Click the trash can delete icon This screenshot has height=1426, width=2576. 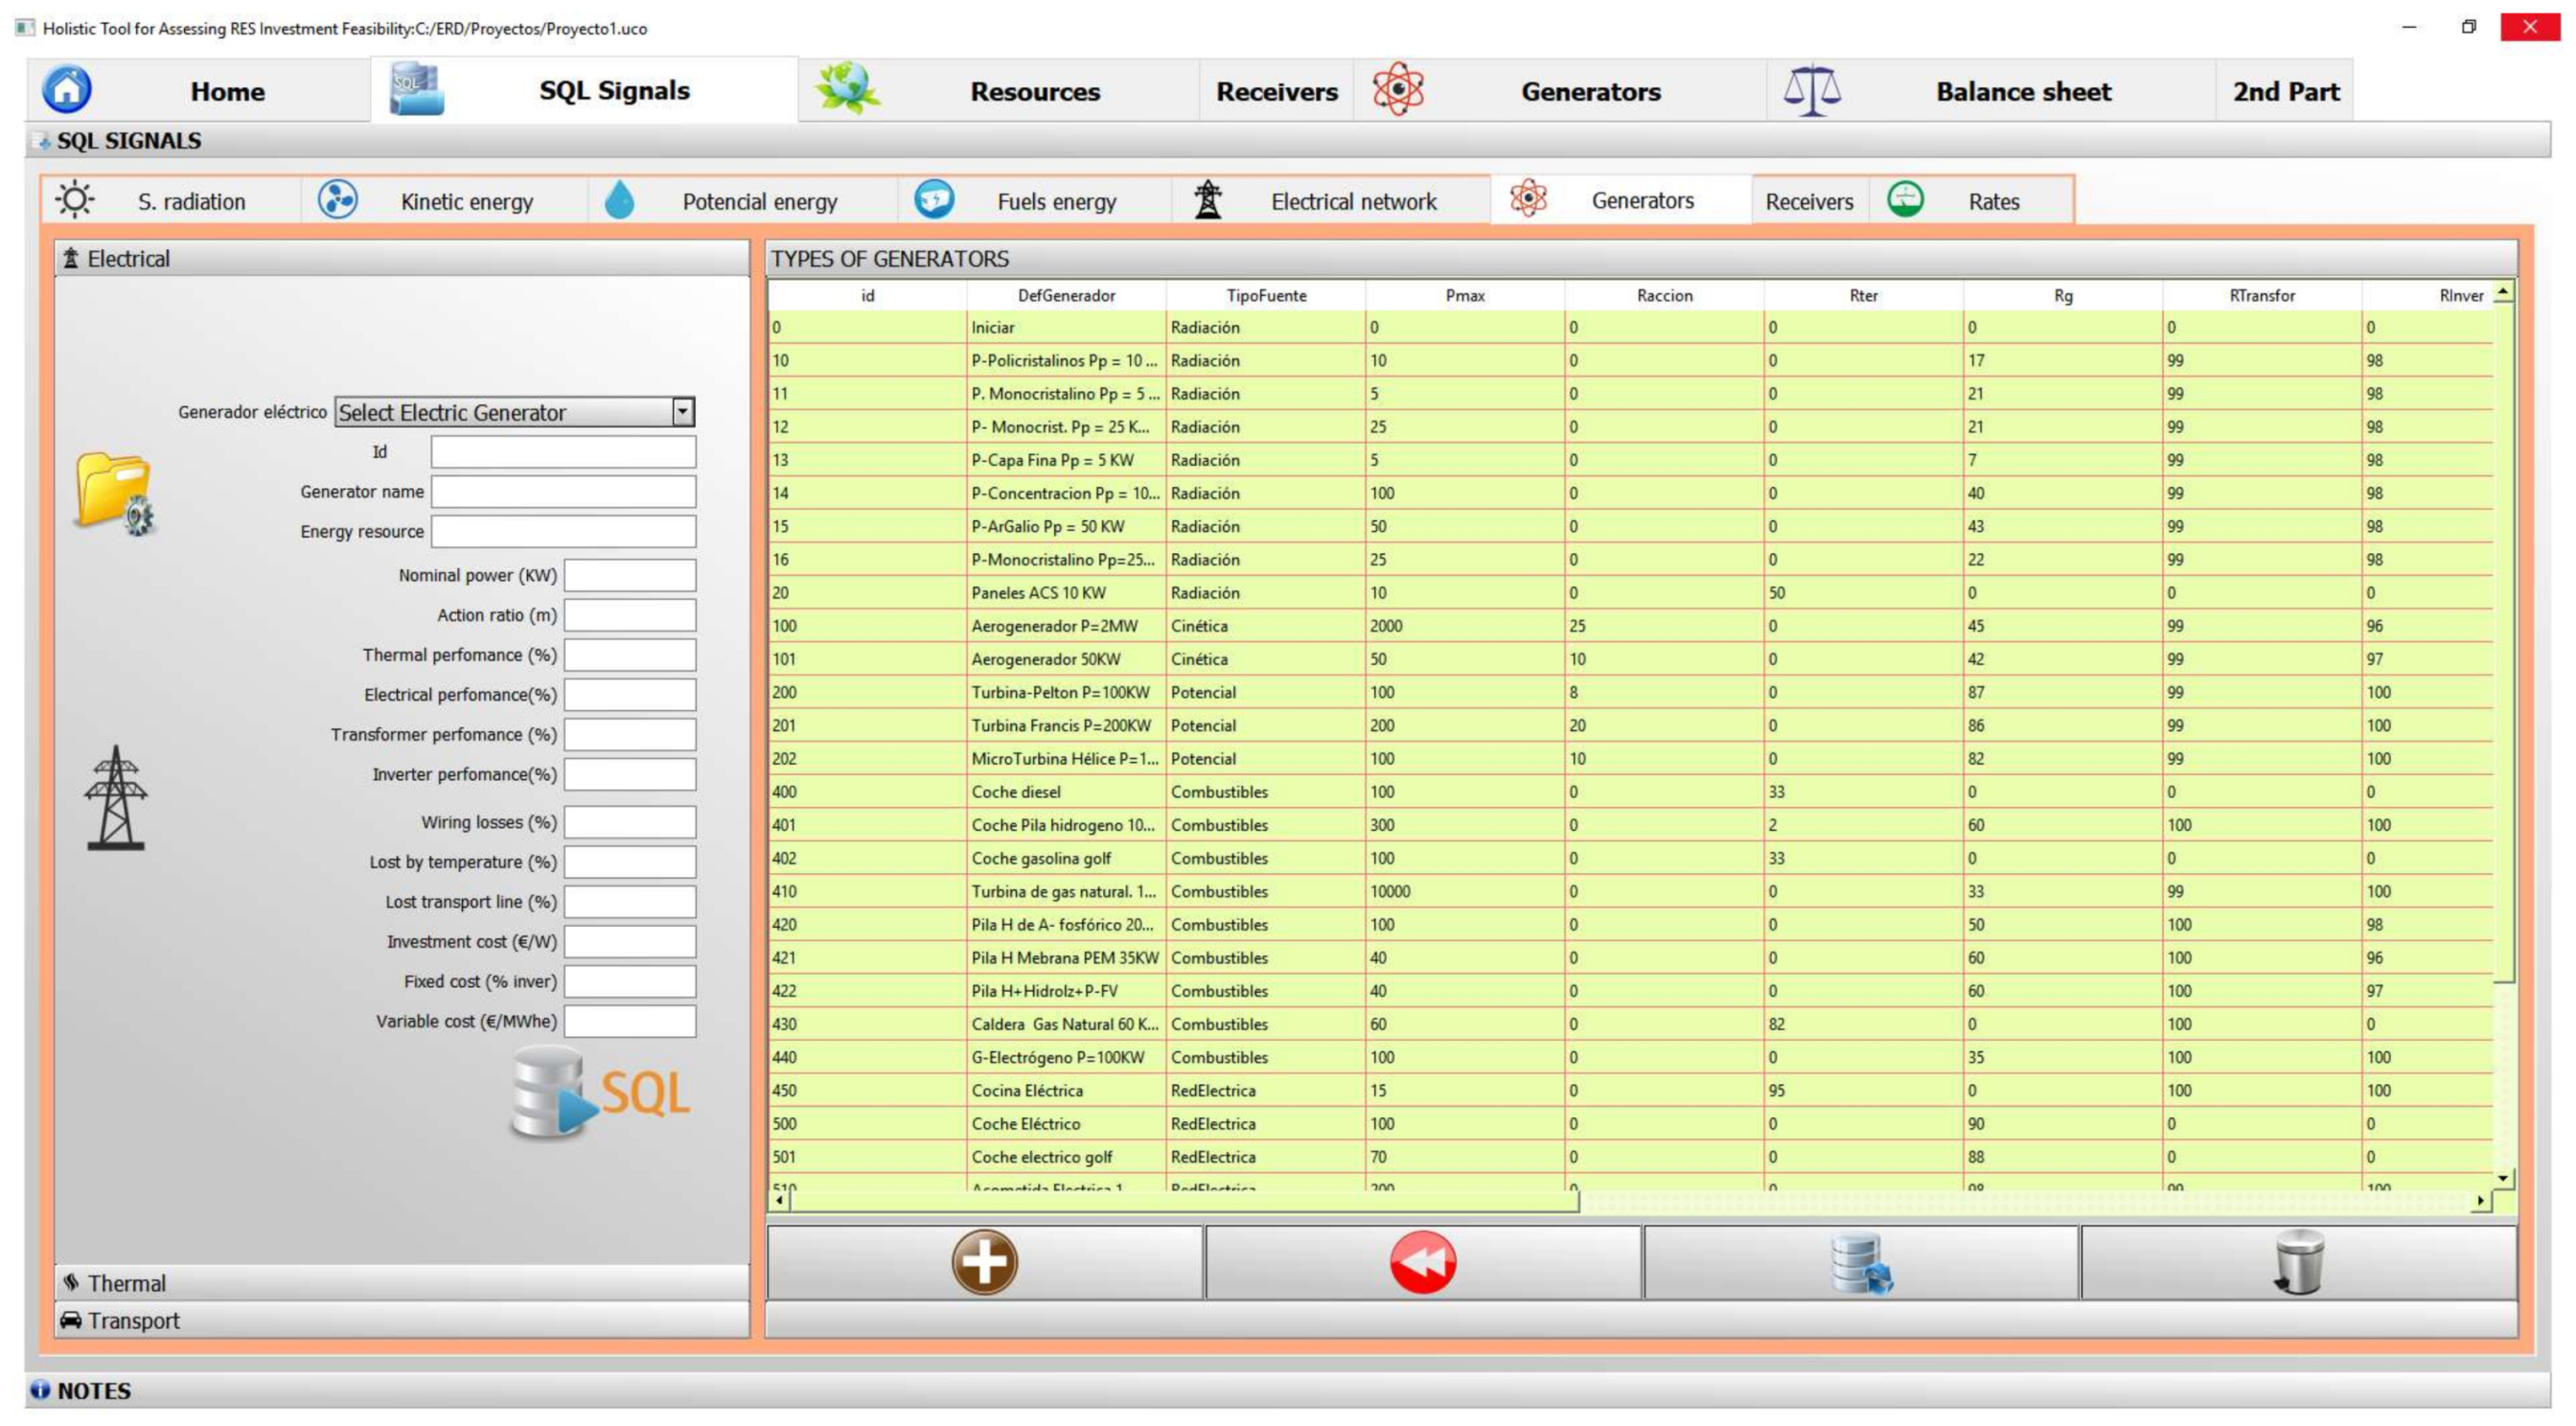pyautogui.click(x=2298, y=1262)
